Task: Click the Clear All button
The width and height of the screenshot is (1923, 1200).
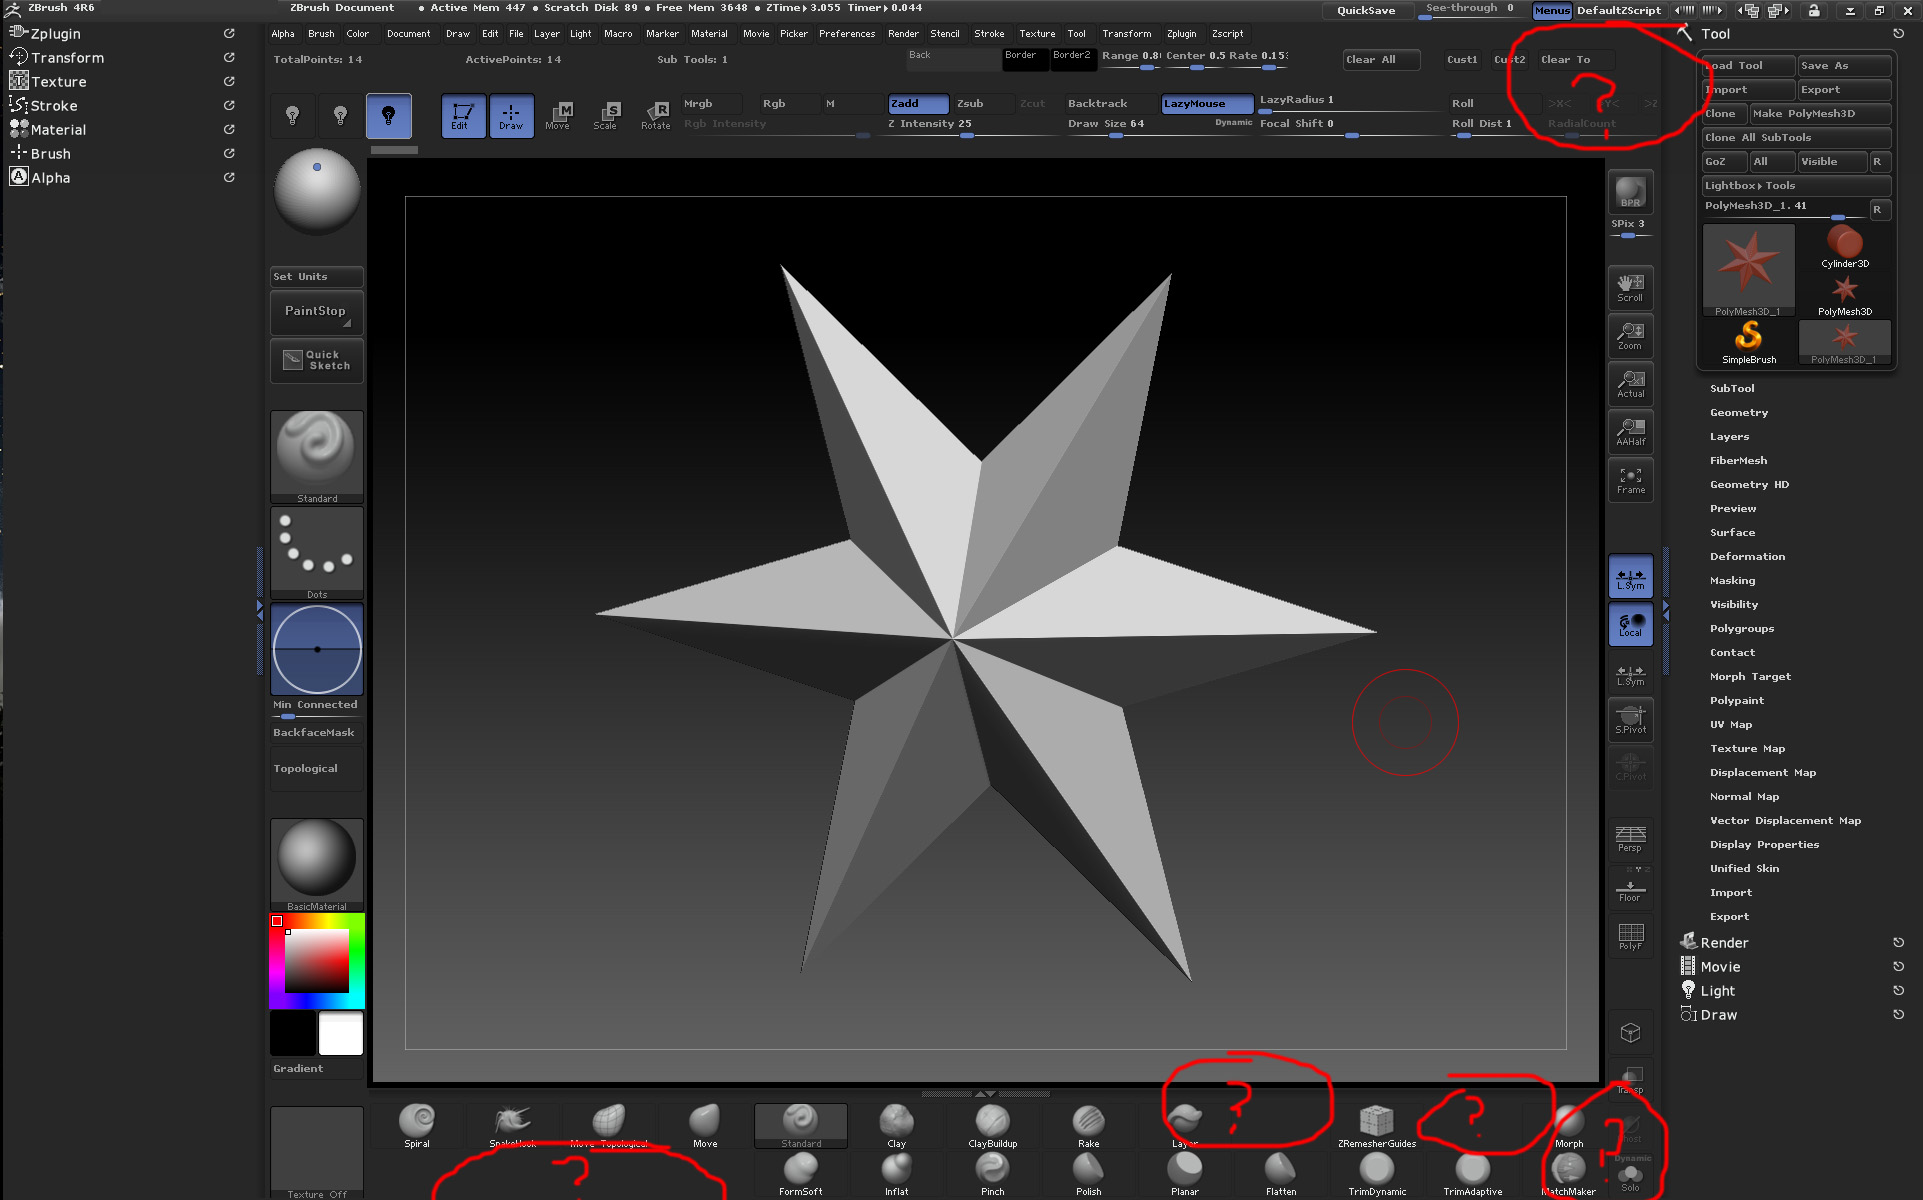Action: pos(1381,60)
